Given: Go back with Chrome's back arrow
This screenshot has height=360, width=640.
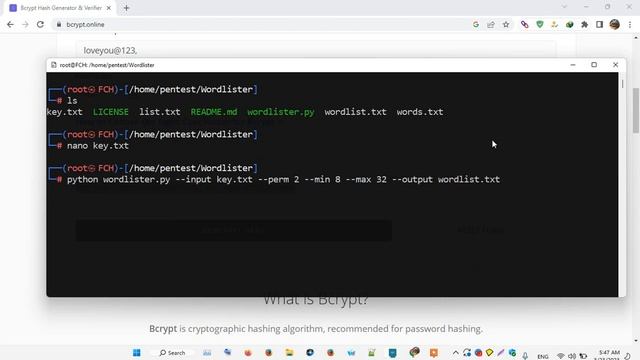Looking at the screenshot, I should (10, 24).
